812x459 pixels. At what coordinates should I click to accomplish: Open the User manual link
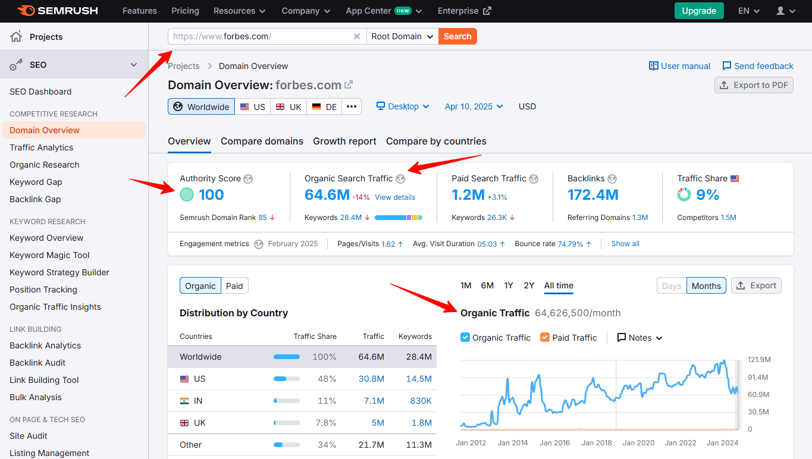(679, 66)
